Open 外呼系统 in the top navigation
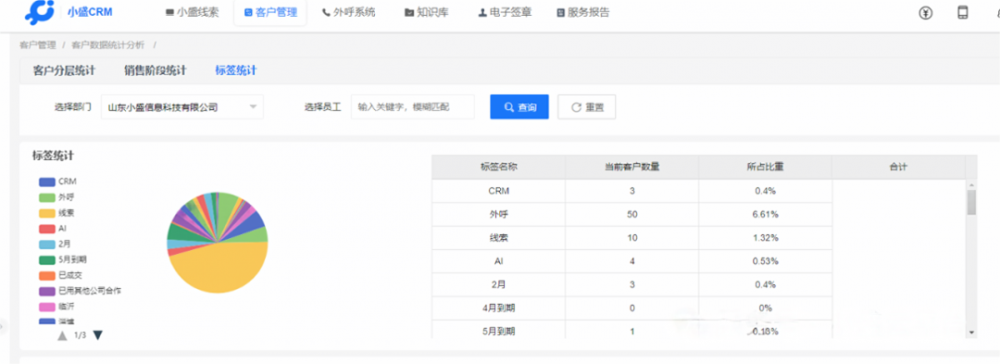 tap(349, 12)
